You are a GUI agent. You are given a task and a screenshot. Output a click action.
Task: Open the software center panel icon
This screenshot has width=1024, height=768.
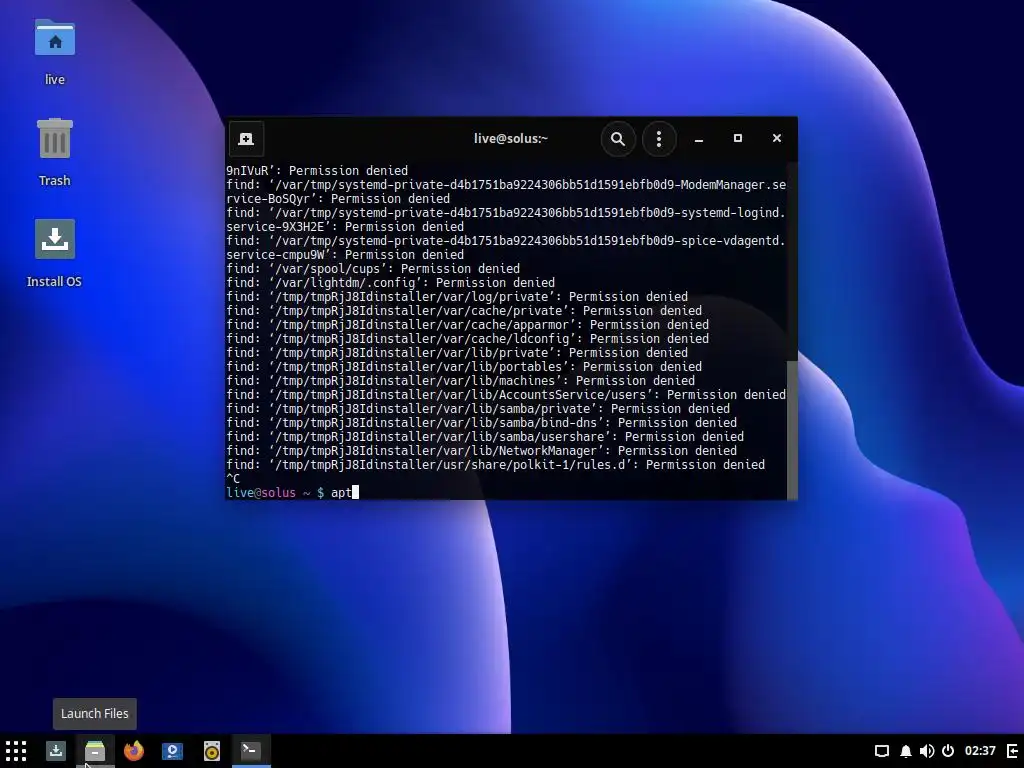click(173, 751)
